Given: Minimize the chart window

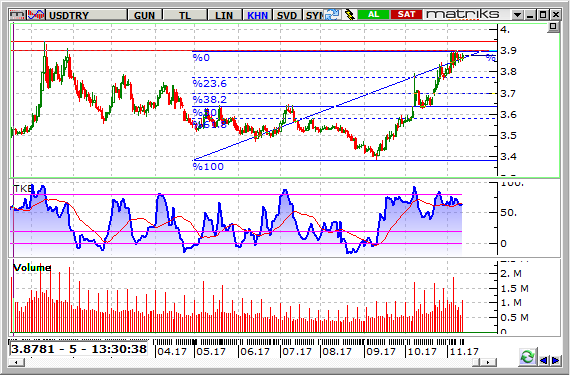Looking at the screenshot, I should (530, 15).
